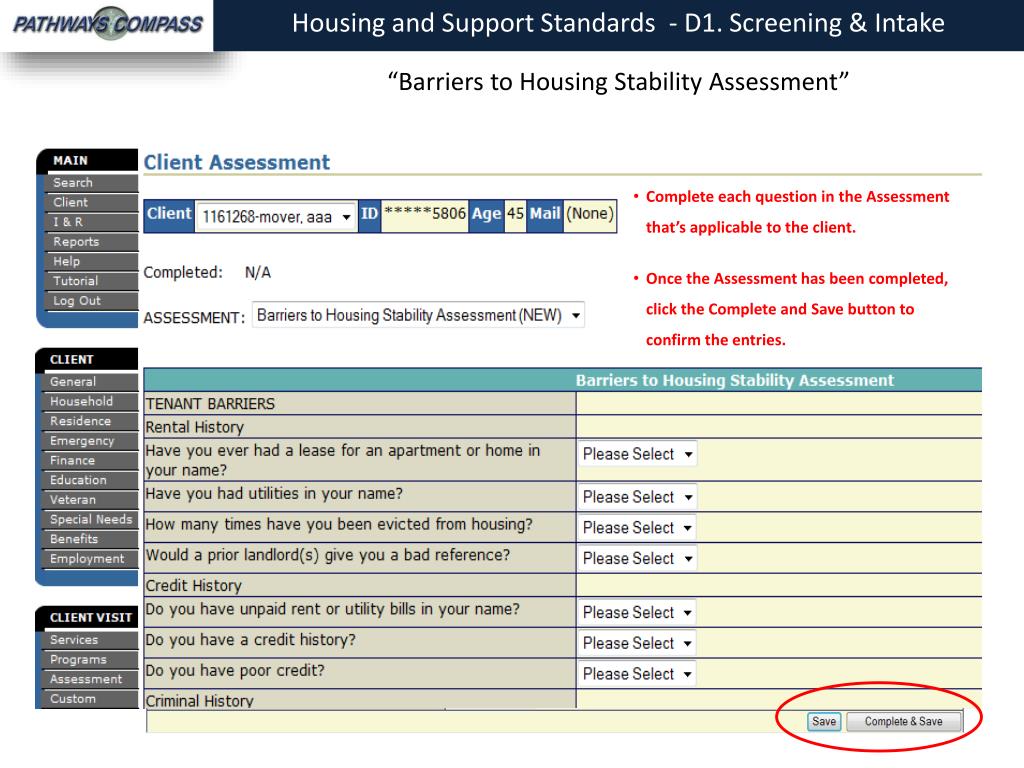Viewport: 1024px width, 768px height.
Task: Select Veteran in Client menu
Action: tap(90, 500)
